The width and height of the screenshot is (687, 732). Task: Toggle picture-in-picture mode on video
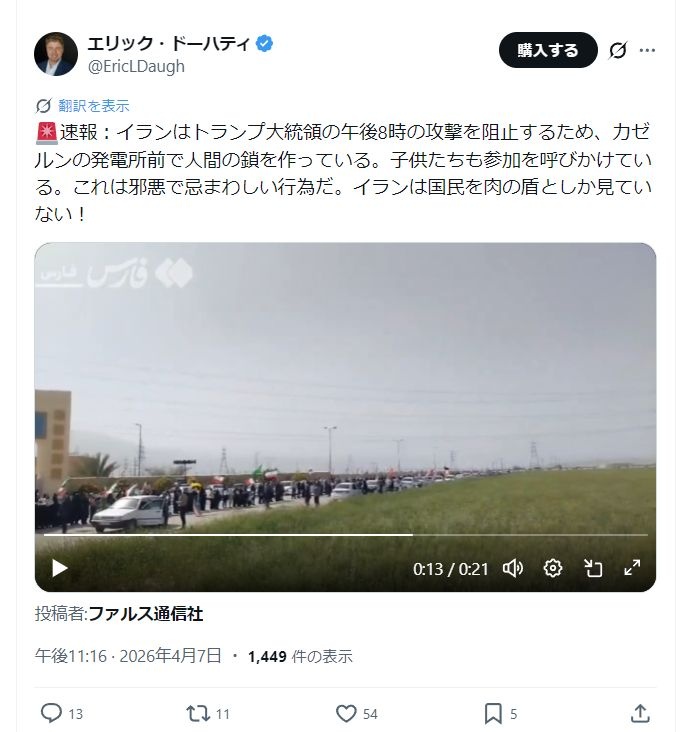pos(593,569)
